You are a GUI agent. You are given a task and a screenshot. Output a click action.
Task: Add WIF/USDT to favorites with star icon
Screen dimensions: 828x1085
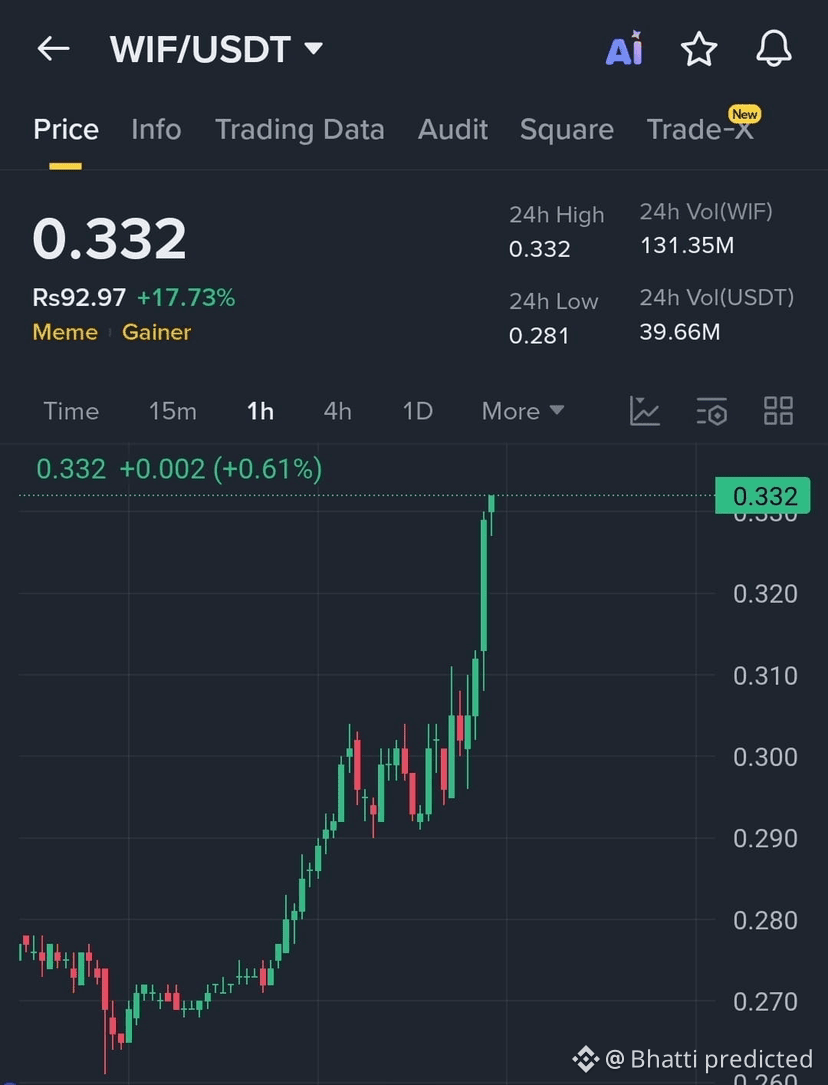point(699,49)
